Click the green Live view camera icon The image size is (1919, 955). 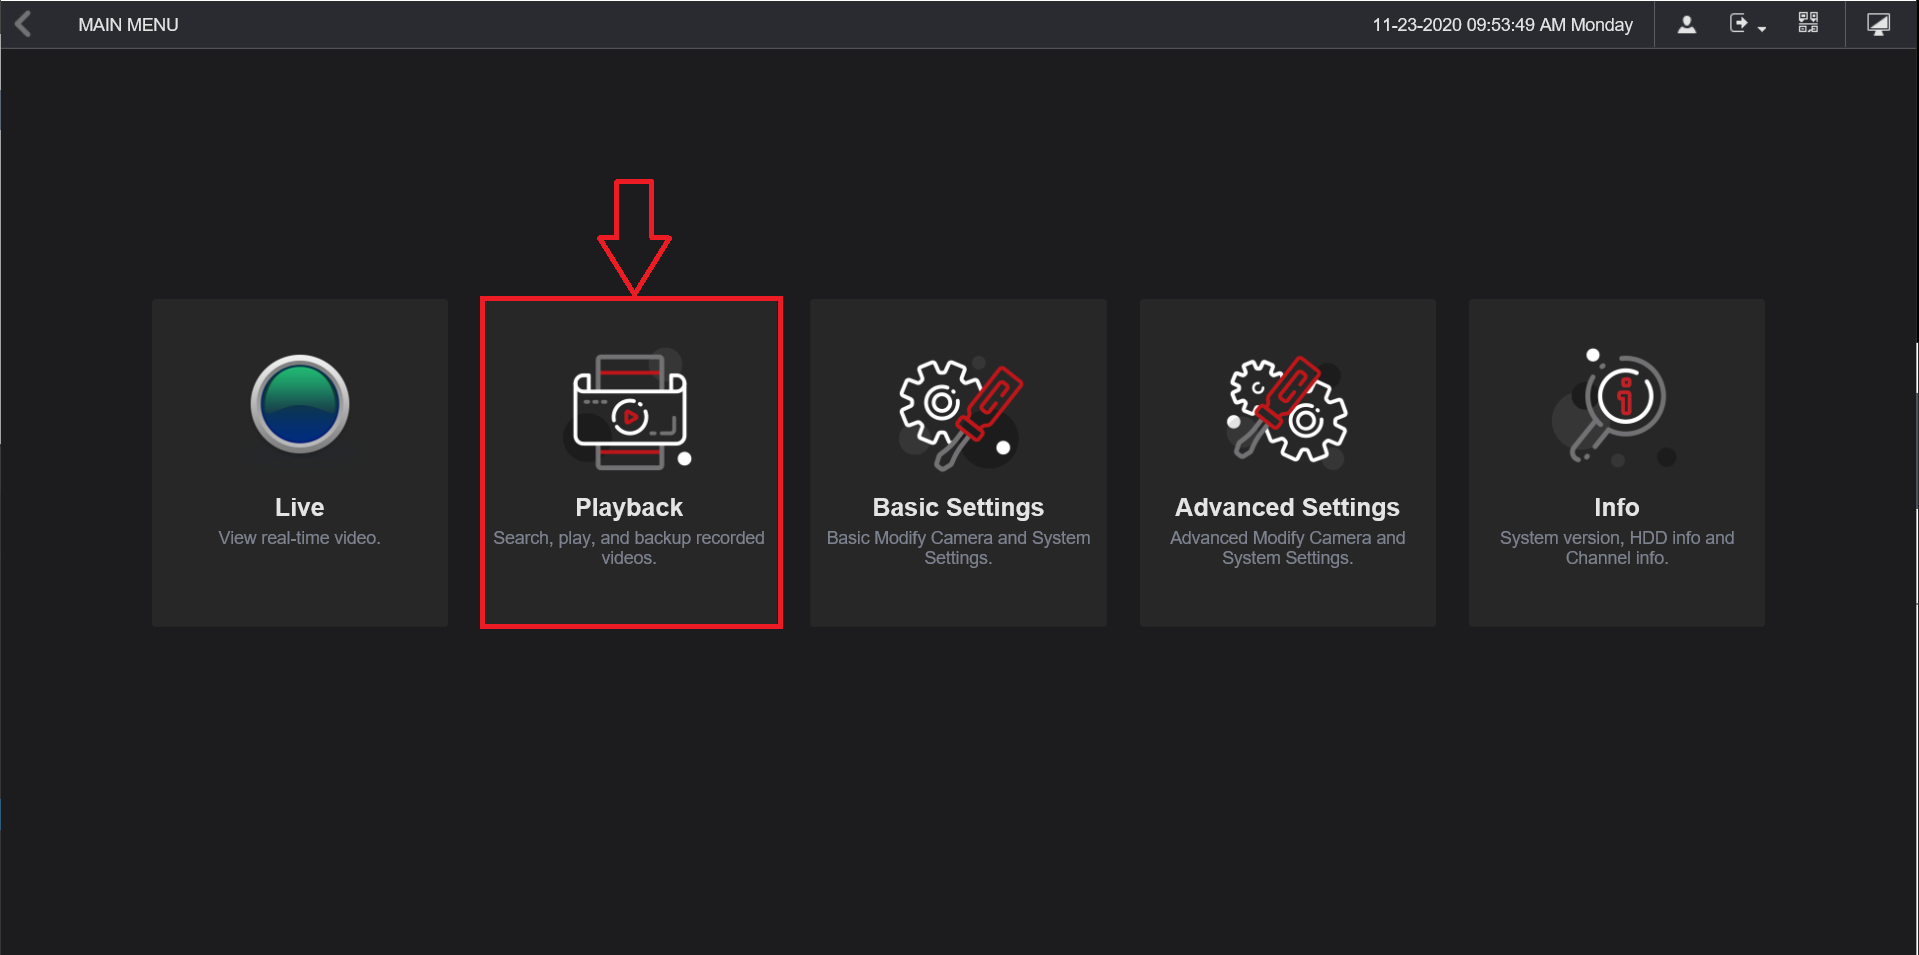[x=298, y=404]
